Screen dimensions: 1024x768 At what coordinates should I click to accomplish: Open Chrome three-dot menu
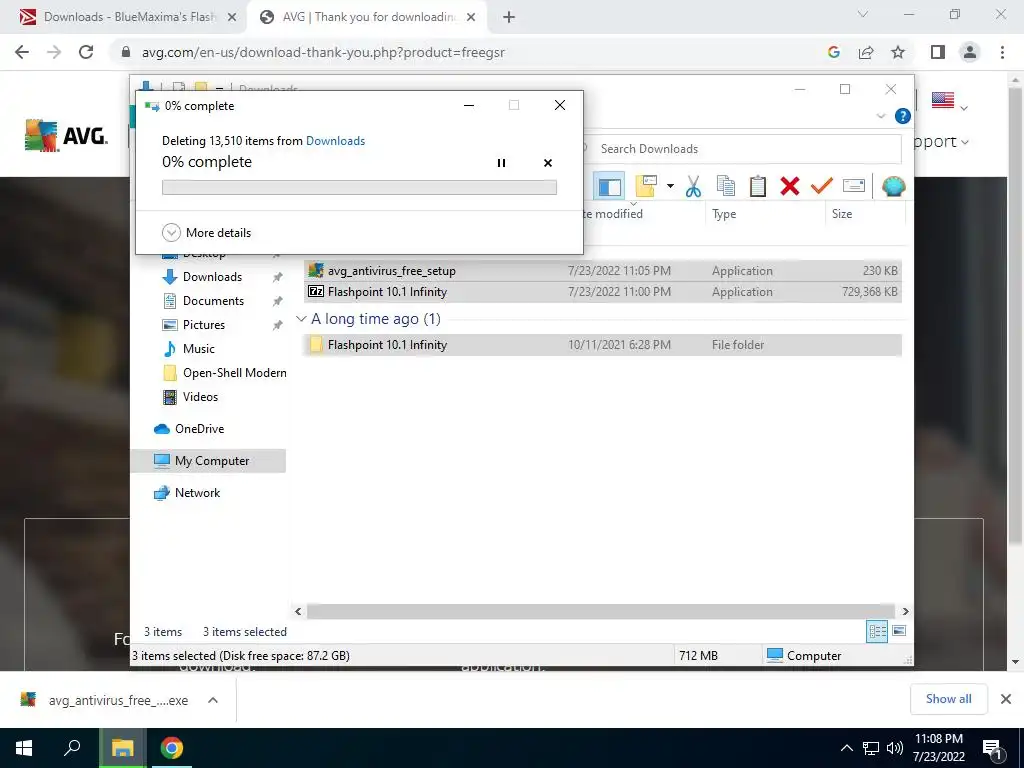(x=1002, y=52)
